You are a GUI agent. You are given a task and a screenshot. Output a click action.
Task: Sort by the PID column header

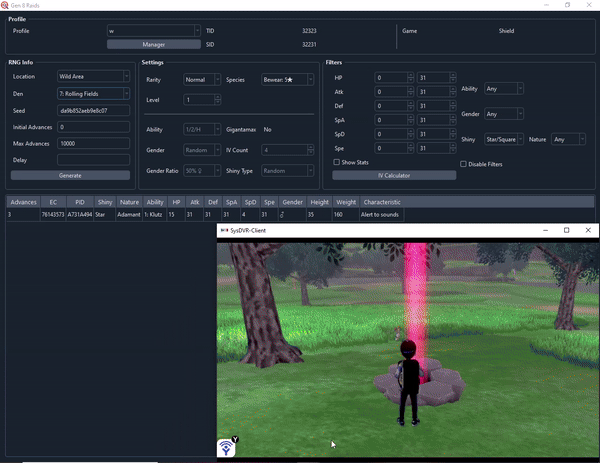tap(80, 202)
